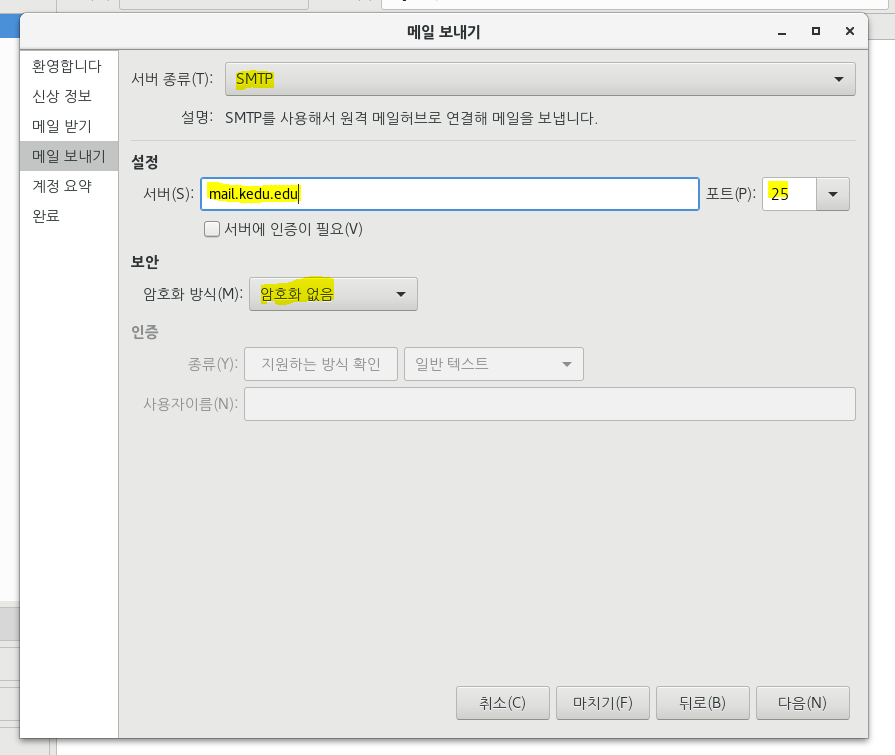Select 메일 보내기 in the sidebar

(68, 156)
